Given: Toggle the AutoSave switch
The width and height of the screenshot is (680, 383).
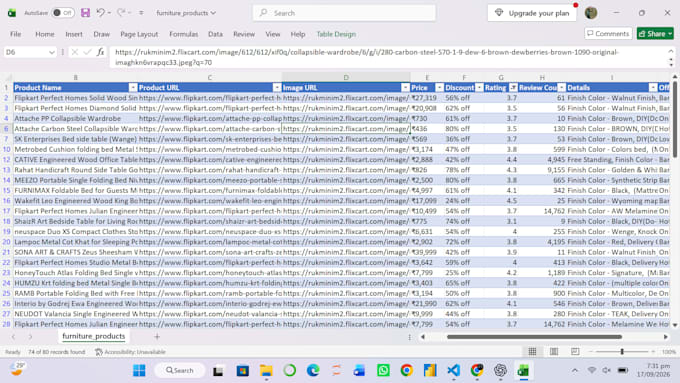Looking at the screenshot, I should point(62,13).
